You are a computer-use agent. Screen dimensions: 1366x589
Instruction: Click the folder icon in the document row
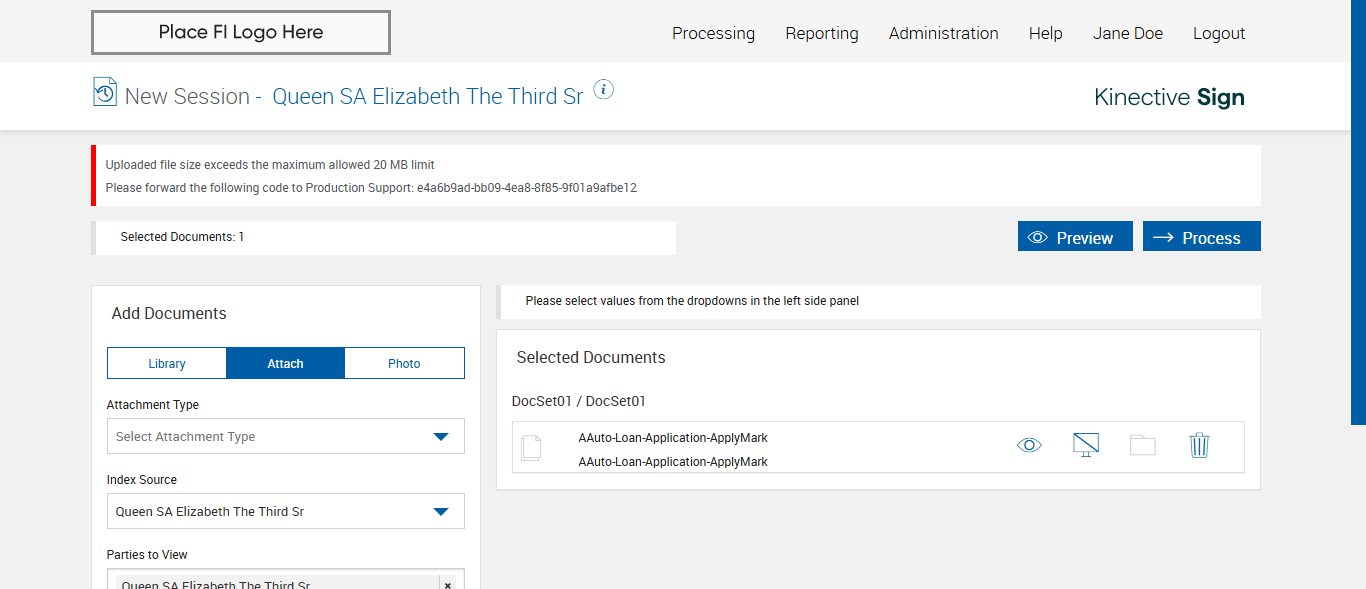(1142, 445)
